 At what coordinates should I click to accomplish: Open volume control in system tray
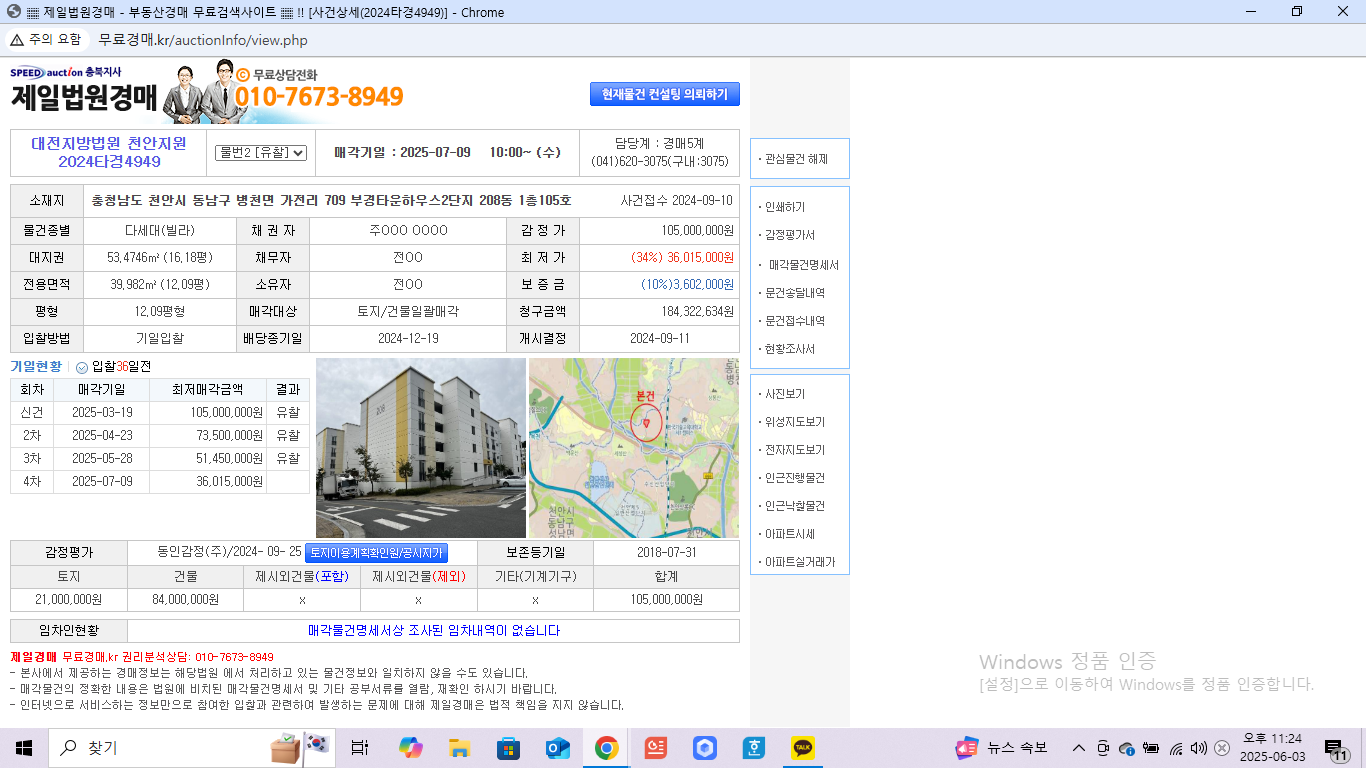click(x=1199, y=748)
